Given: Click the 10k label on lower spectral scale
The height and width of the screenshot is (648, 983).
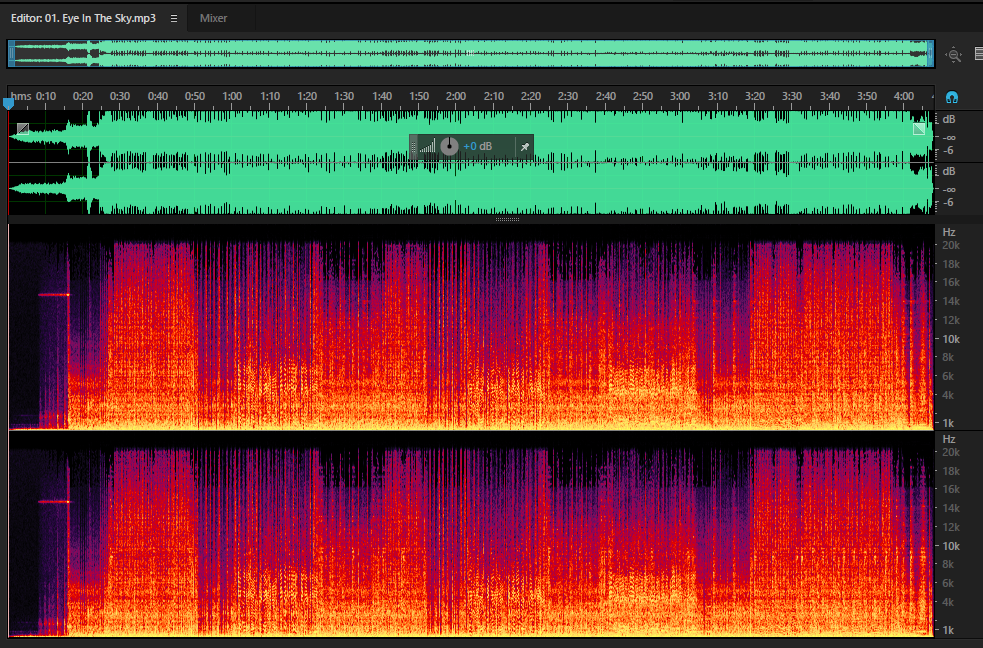Looking at the screenshot, I should (951, 546).
